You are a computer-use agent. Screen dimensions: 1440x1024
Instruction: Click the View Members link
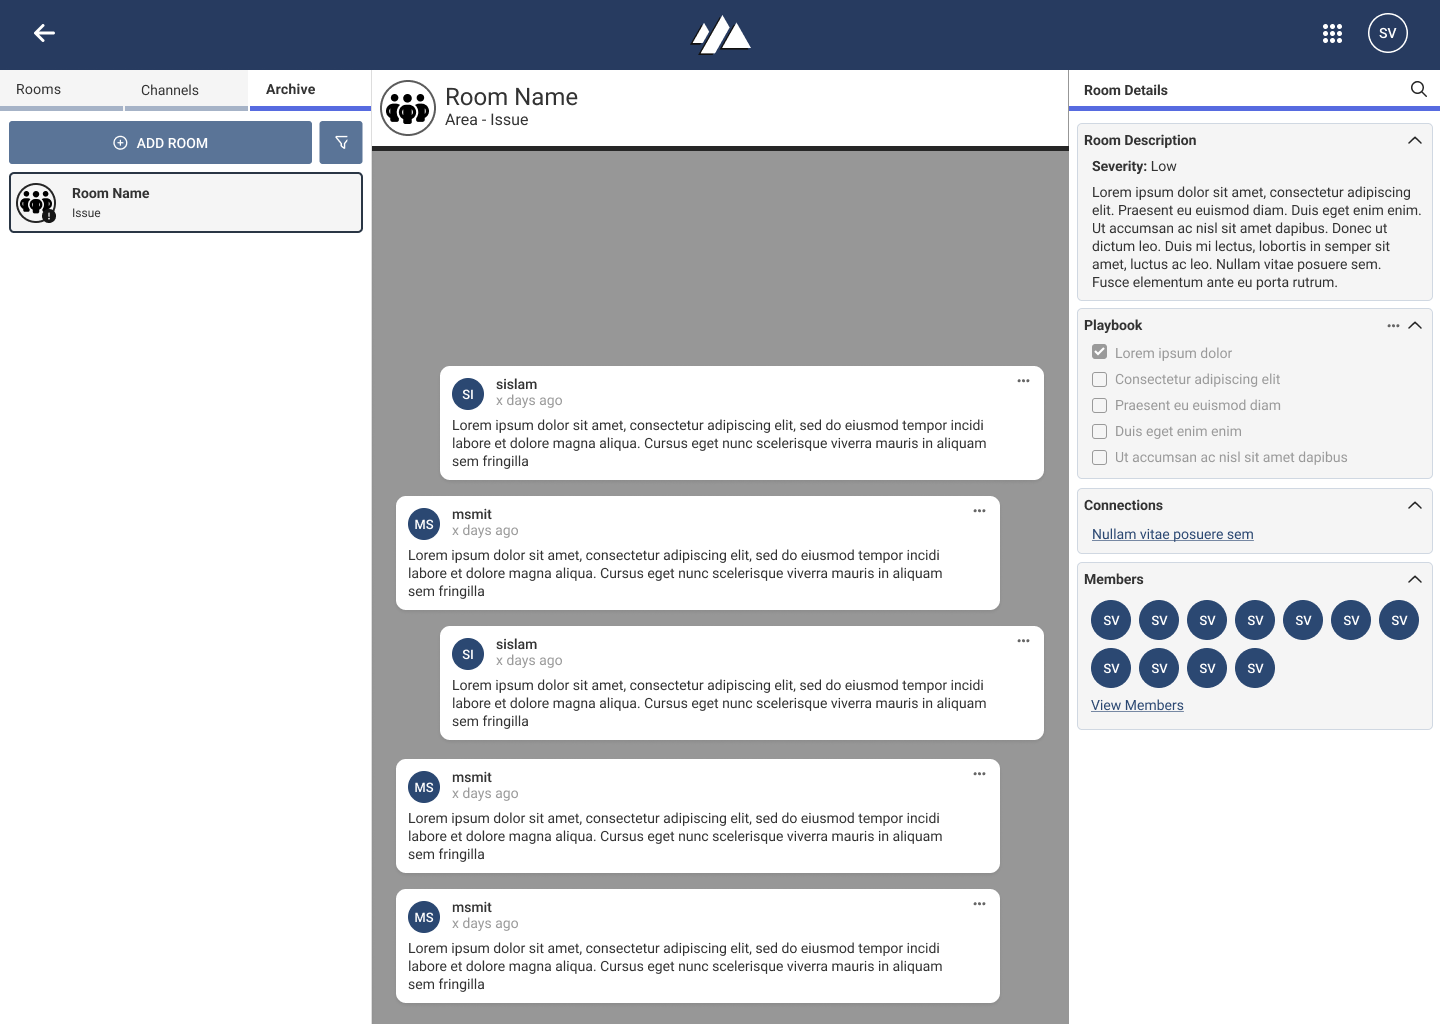pyautogui.click(x=1137, y=705)
